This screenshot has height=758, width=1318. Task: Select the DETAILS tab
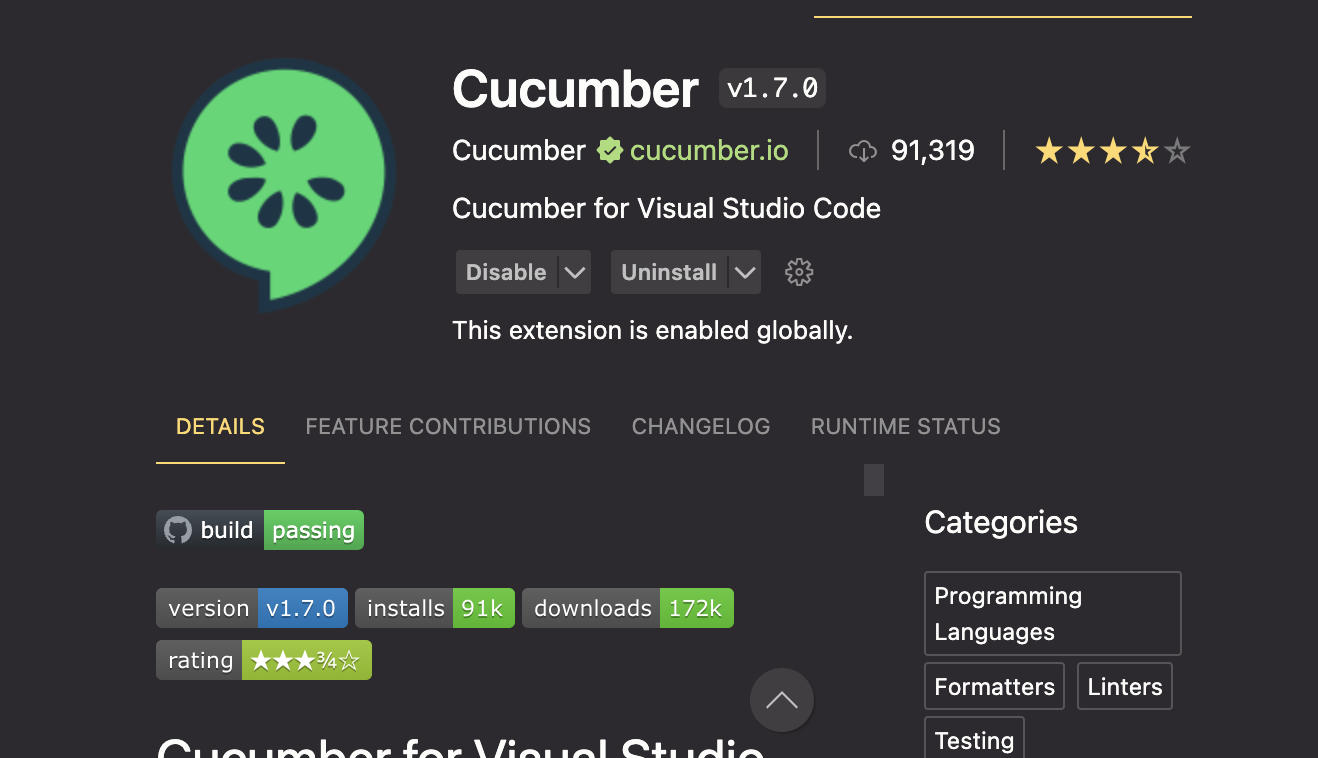220,426
